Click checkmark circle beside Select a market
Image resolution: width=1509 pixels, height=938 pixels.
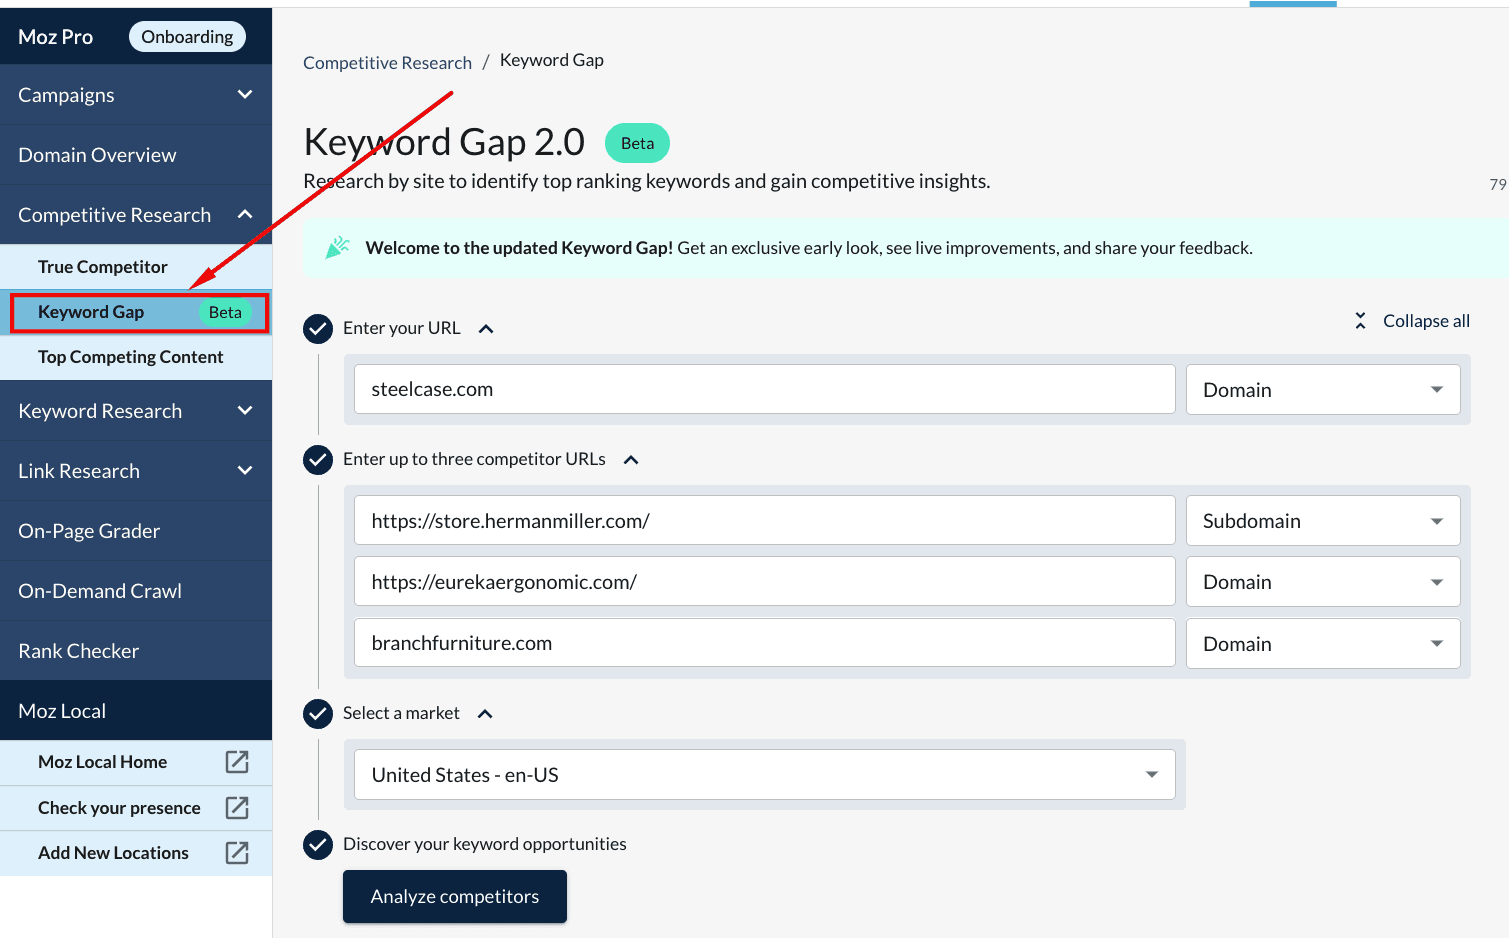pos(318,714)
